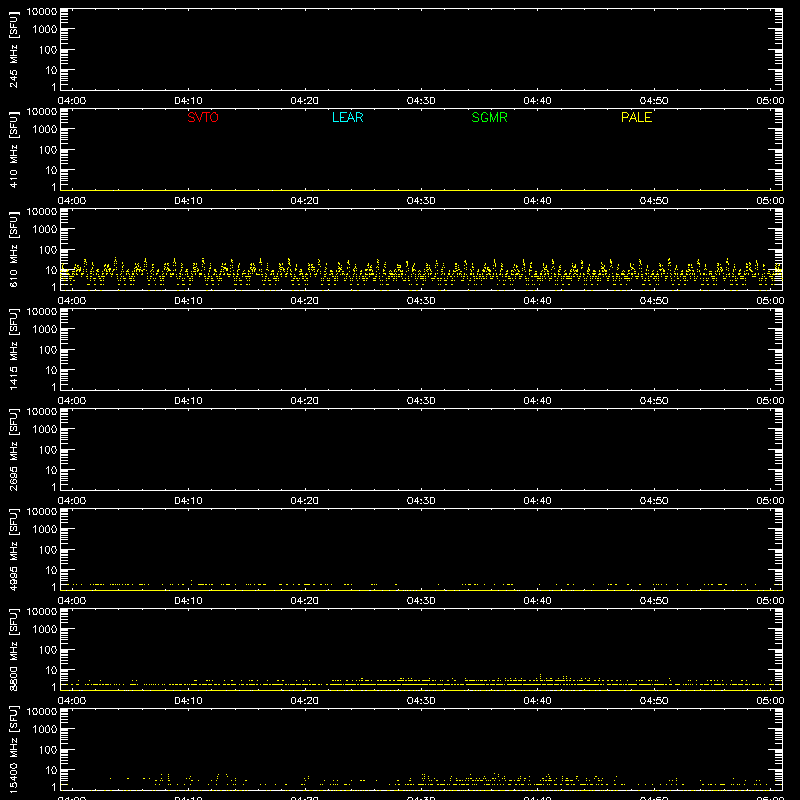Click 04:30 label below the 1415 MHz plot

tap(421, 401)
